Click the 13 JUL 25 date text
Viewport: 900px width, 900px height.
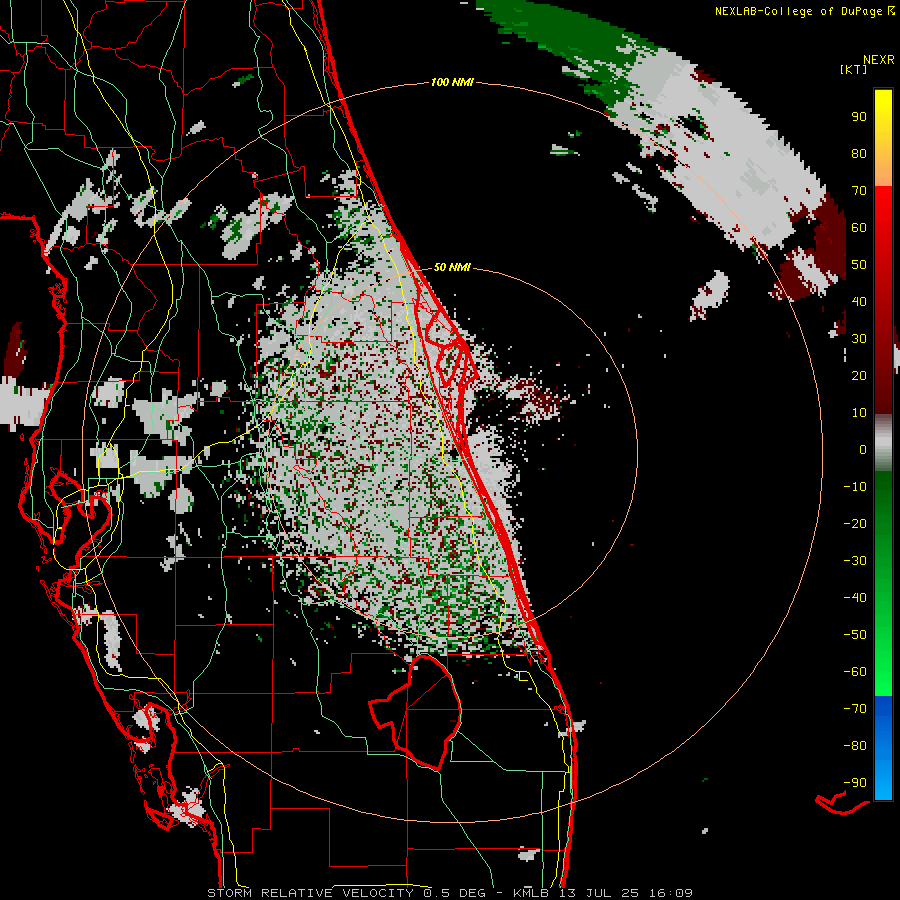click(x=600, y=893)
